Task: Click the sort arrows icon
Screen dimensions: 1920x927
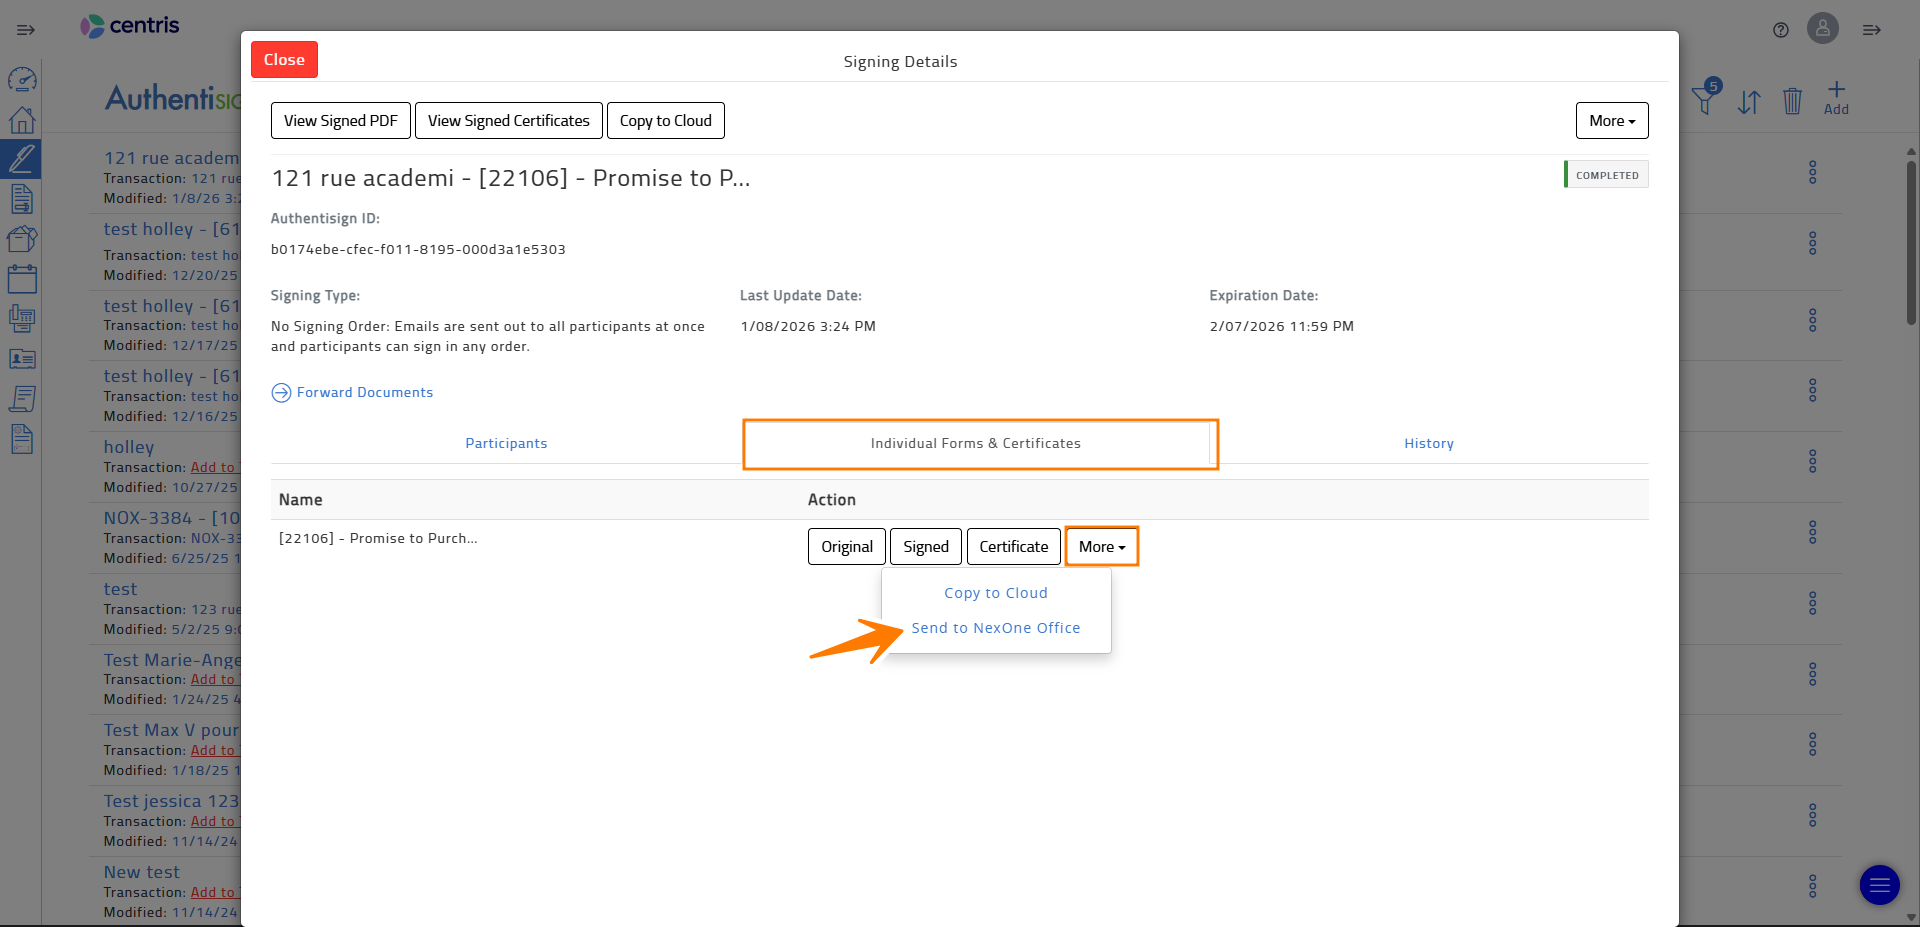Action: click(x=1749, y=102)
